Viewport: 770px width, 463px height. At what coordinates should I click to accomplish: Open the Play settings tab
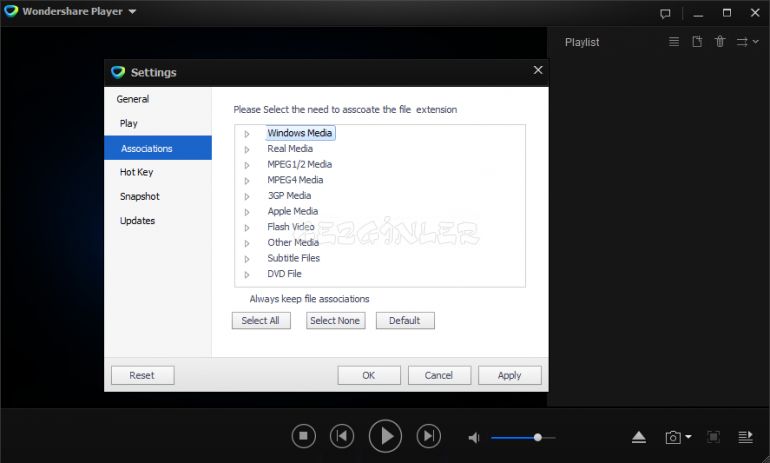[x=129, y=123]
